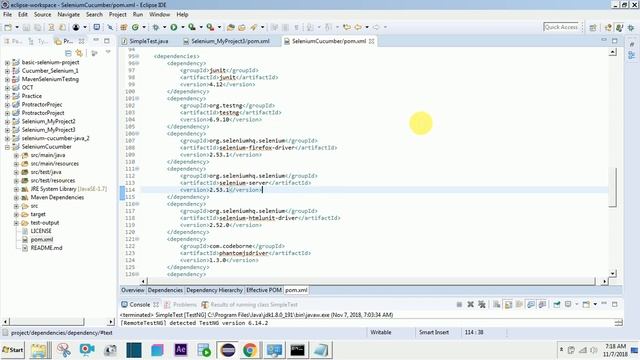The image size is (640, 360).
Task: Click Collapse All in Project Explorer
Action: [68, 53]
